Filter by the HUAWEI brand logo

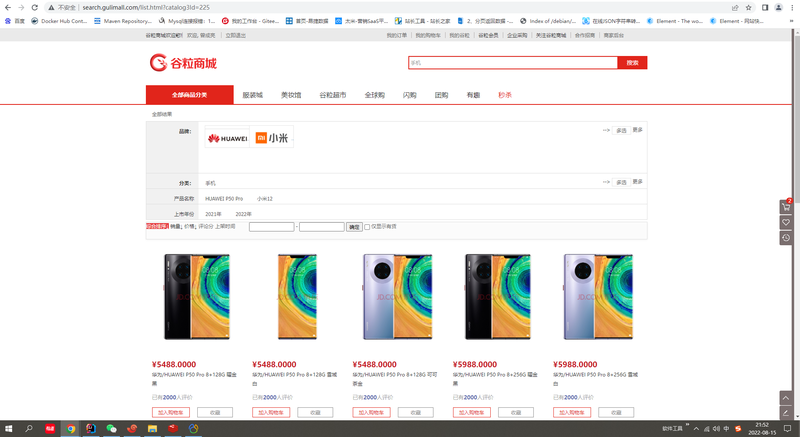(228, 138)
